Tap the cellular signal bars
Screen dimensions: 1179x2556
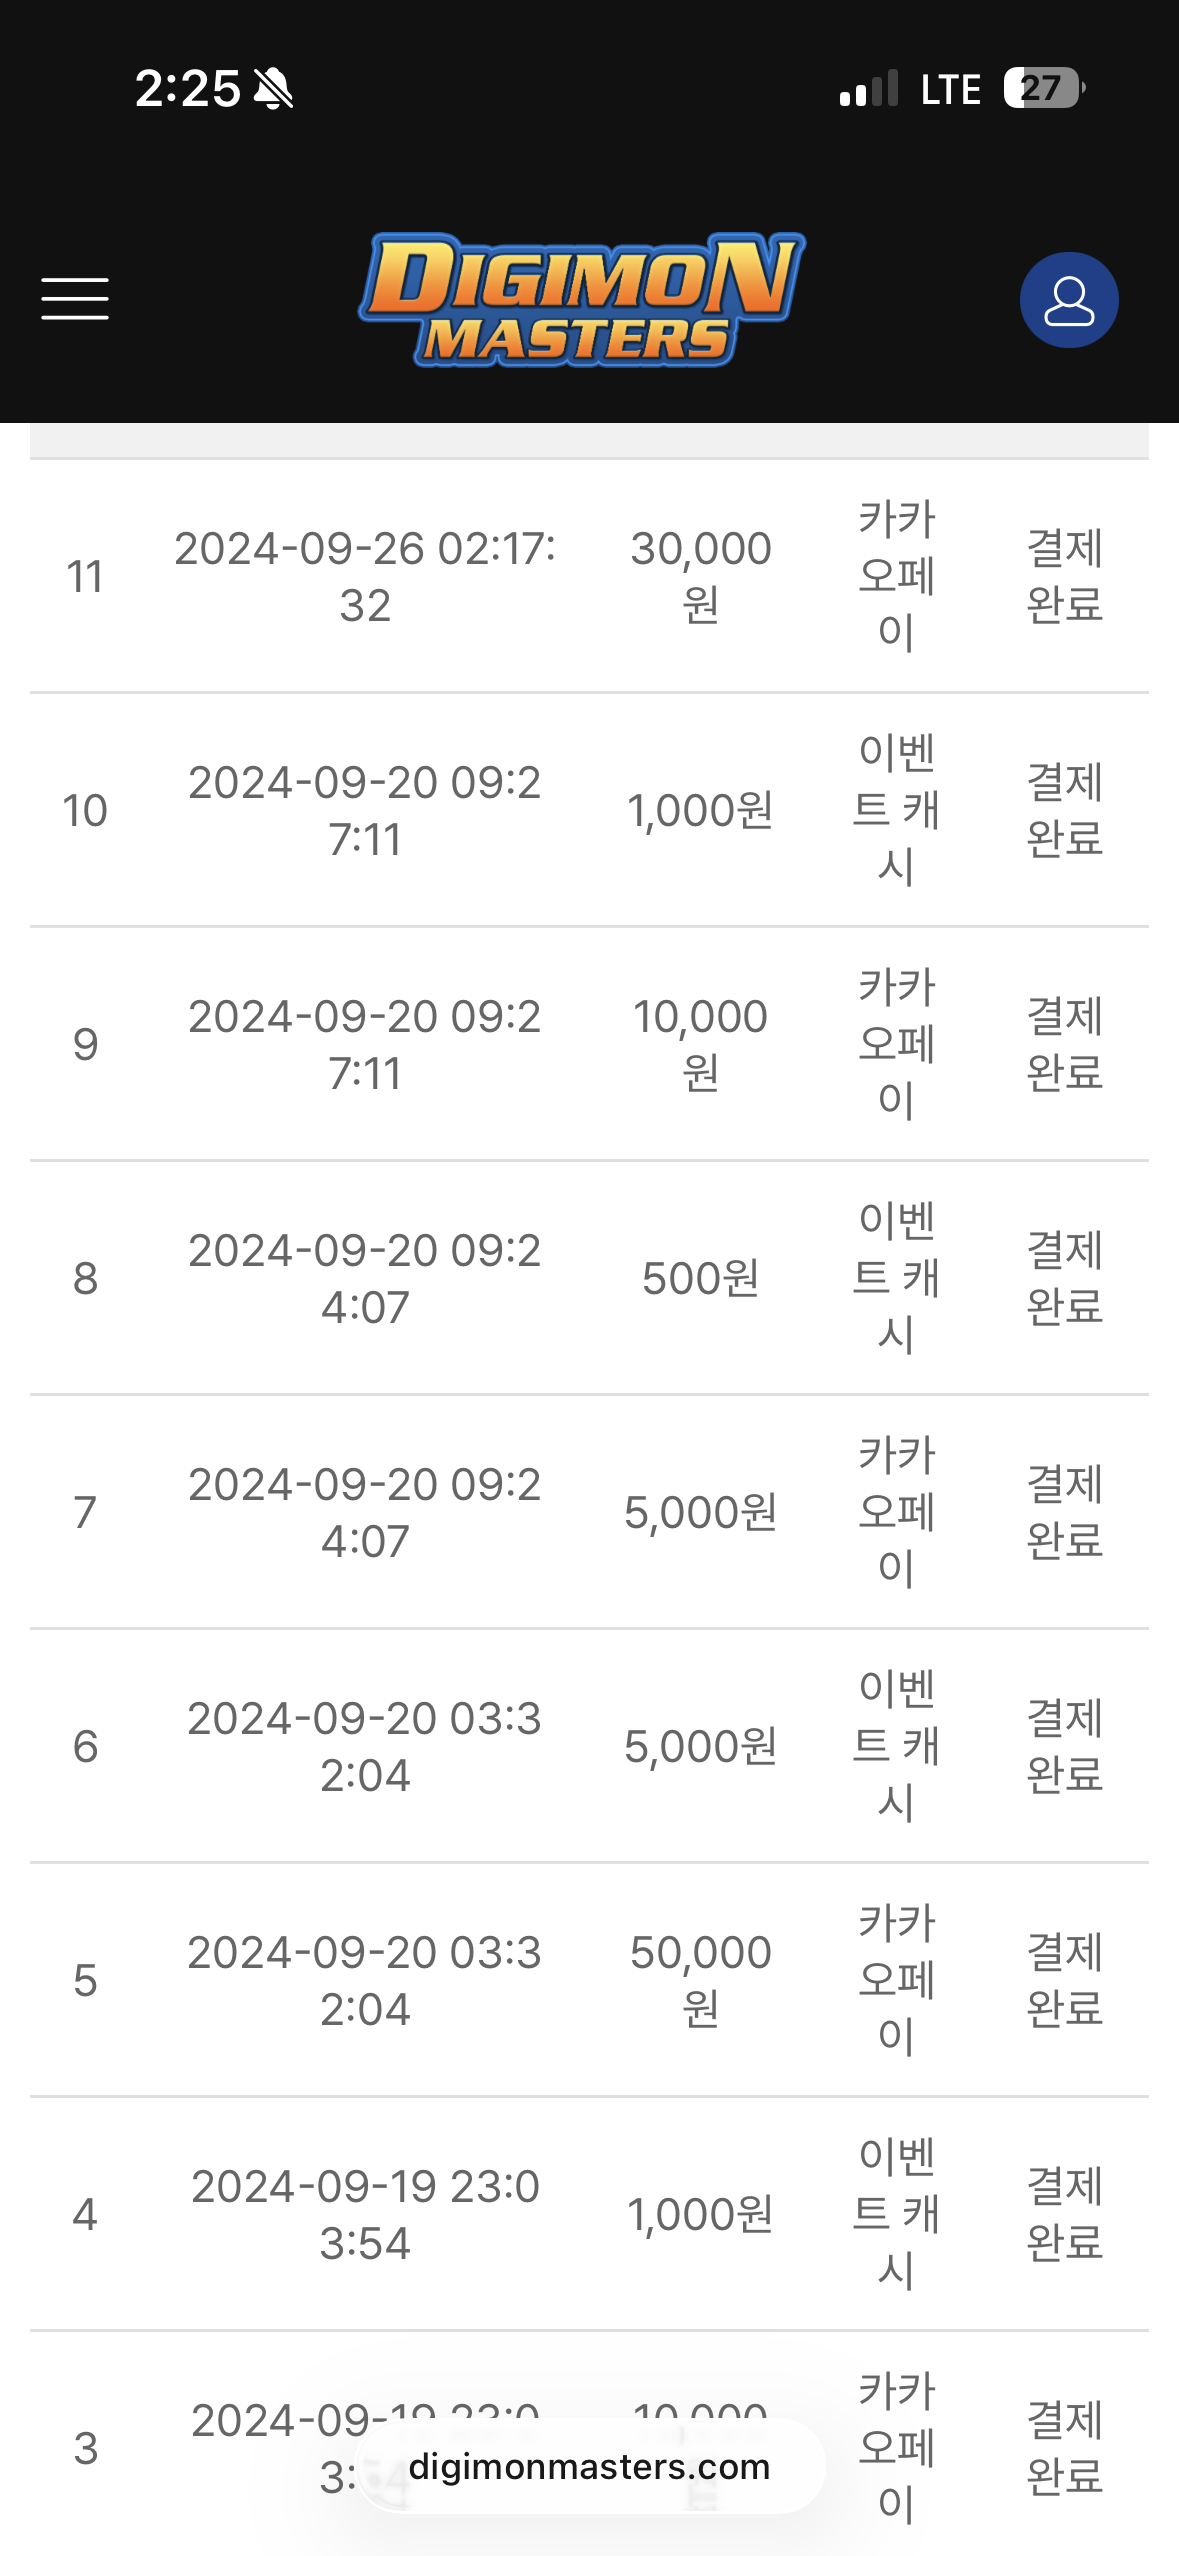(868, 89)
